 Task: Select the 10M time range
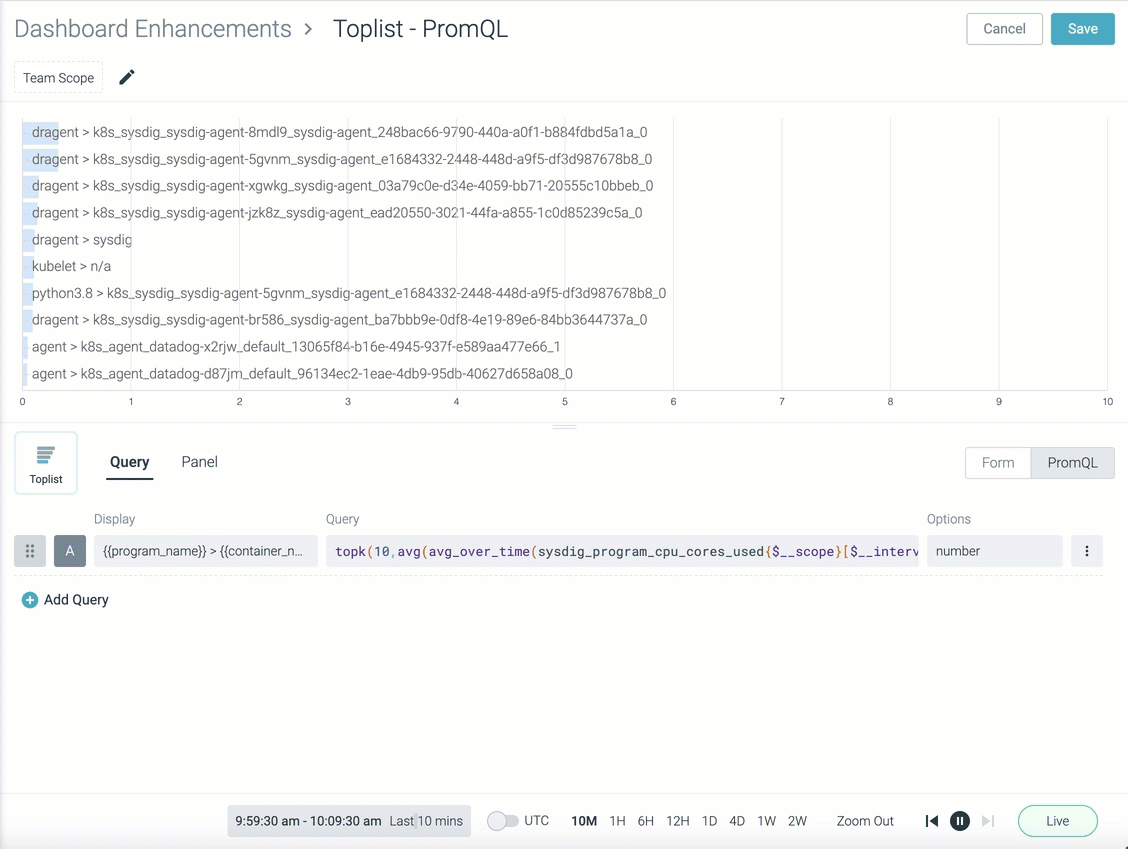[x=584, y=821]
